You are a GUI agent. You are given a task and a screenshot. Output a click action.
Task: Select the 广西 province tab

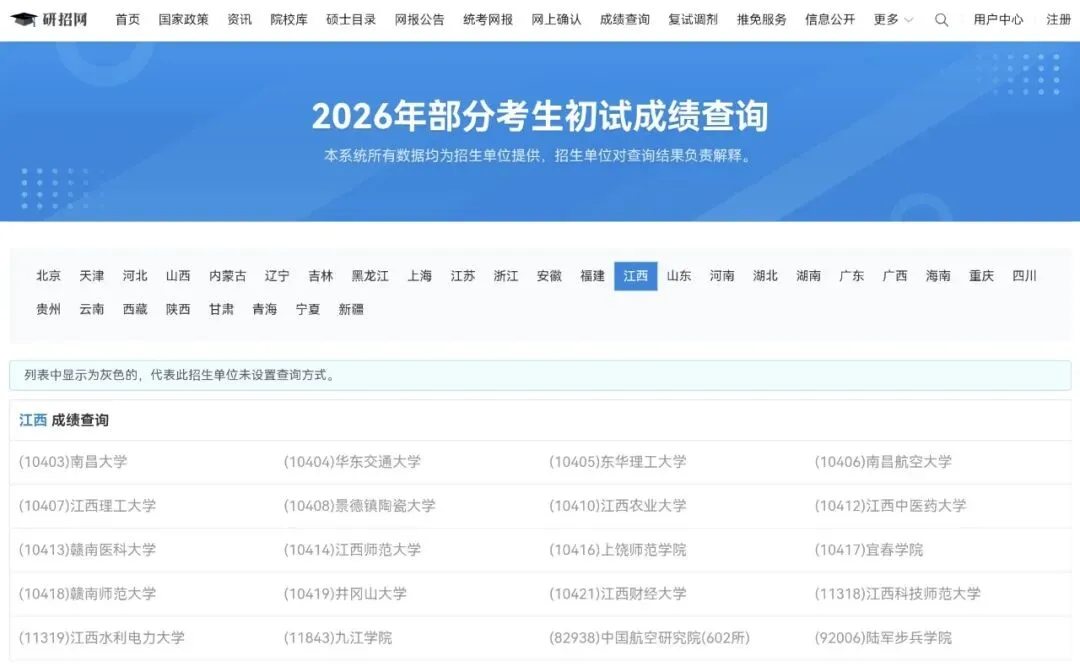[x=895, y=276]
